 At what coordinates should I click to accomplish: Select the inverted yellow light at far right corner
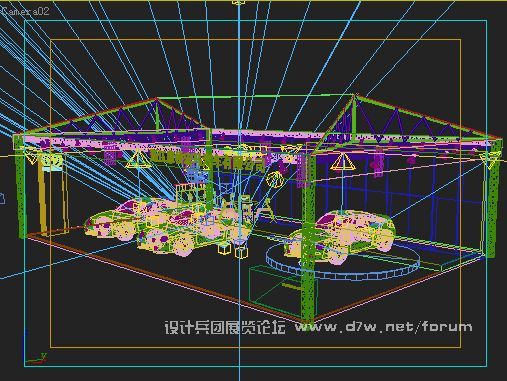pos(492,161)
